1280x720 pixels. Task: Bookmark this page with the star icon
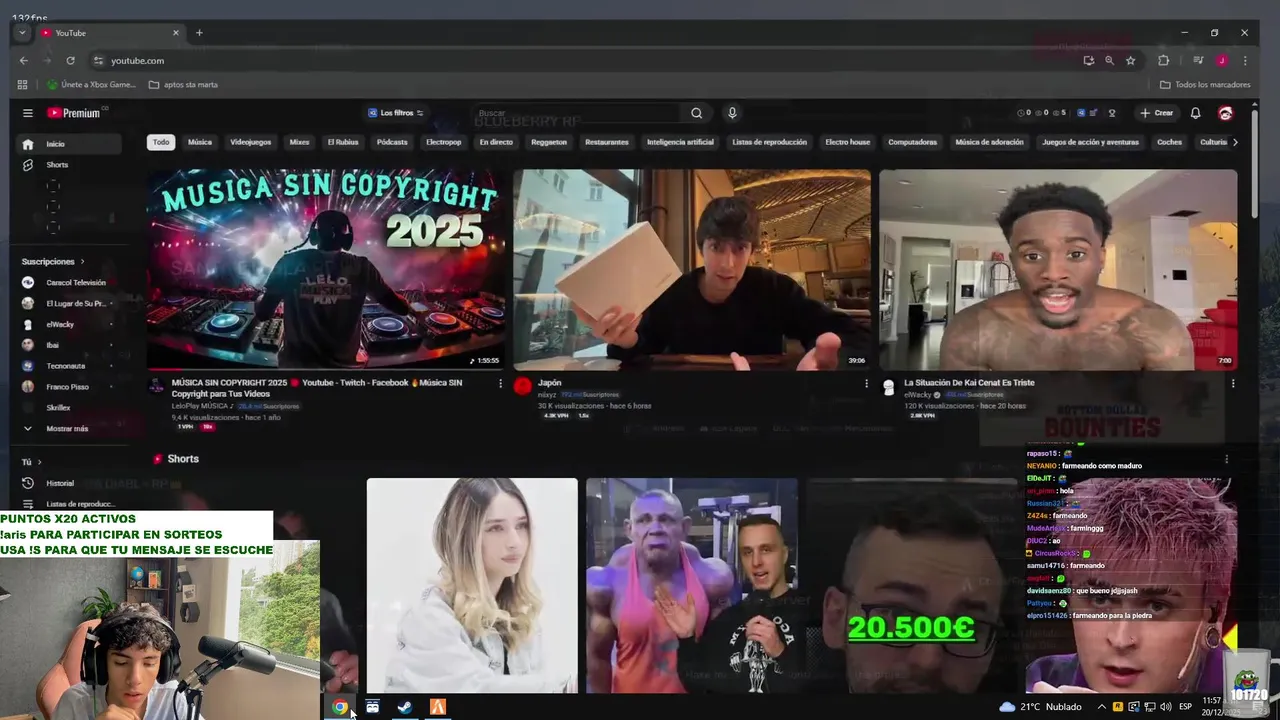1131,60
